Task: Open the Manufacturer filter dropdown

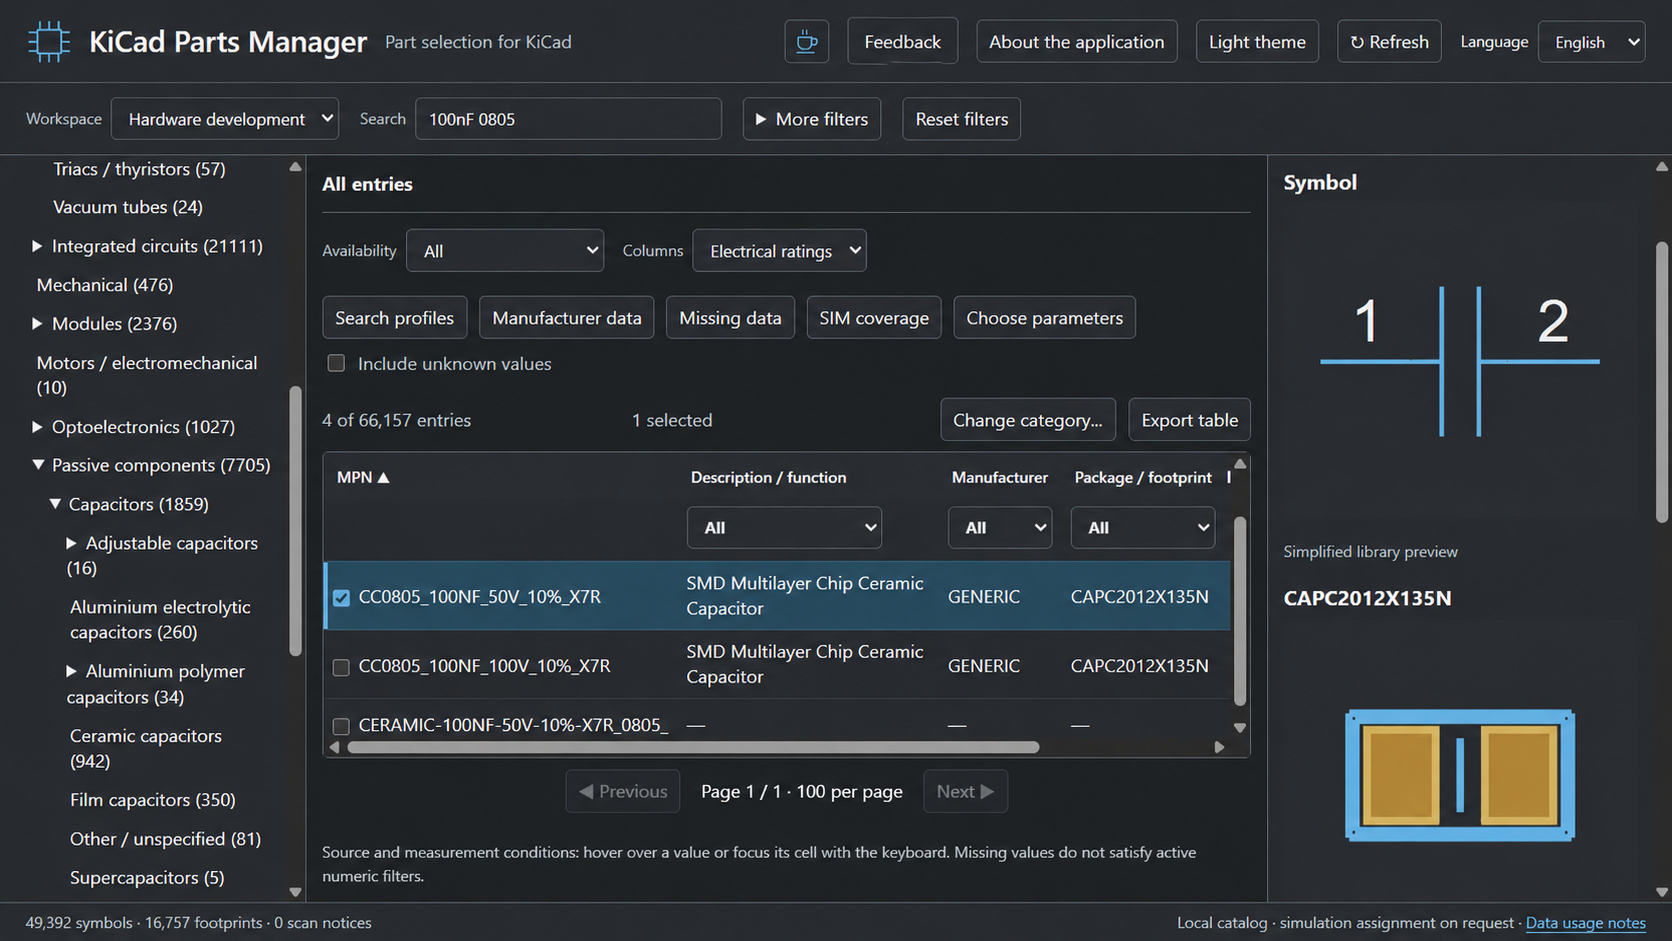Action: [1000, 528]
